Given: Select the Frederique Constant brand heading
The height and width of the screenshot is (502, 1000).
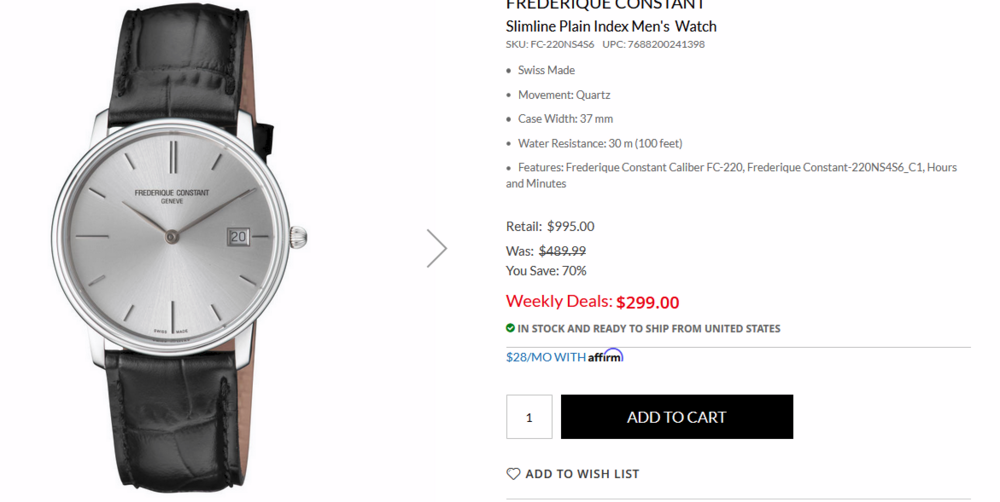Looking at the screenshot, I should [x=605, y=5].
